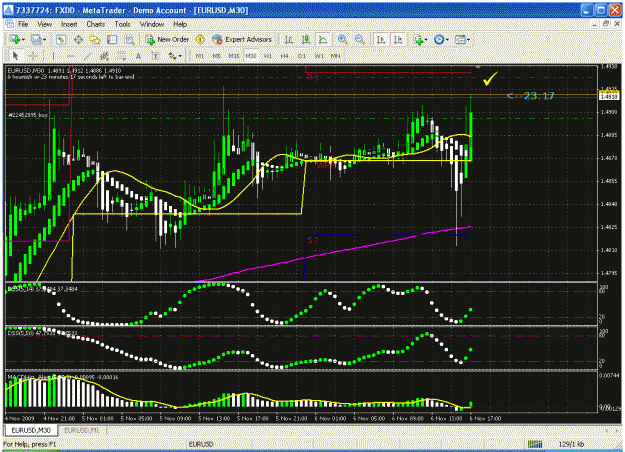Select the crosshair tool
Image resolution: width=625 pixels, height=452 pixels.
(32, 56)
